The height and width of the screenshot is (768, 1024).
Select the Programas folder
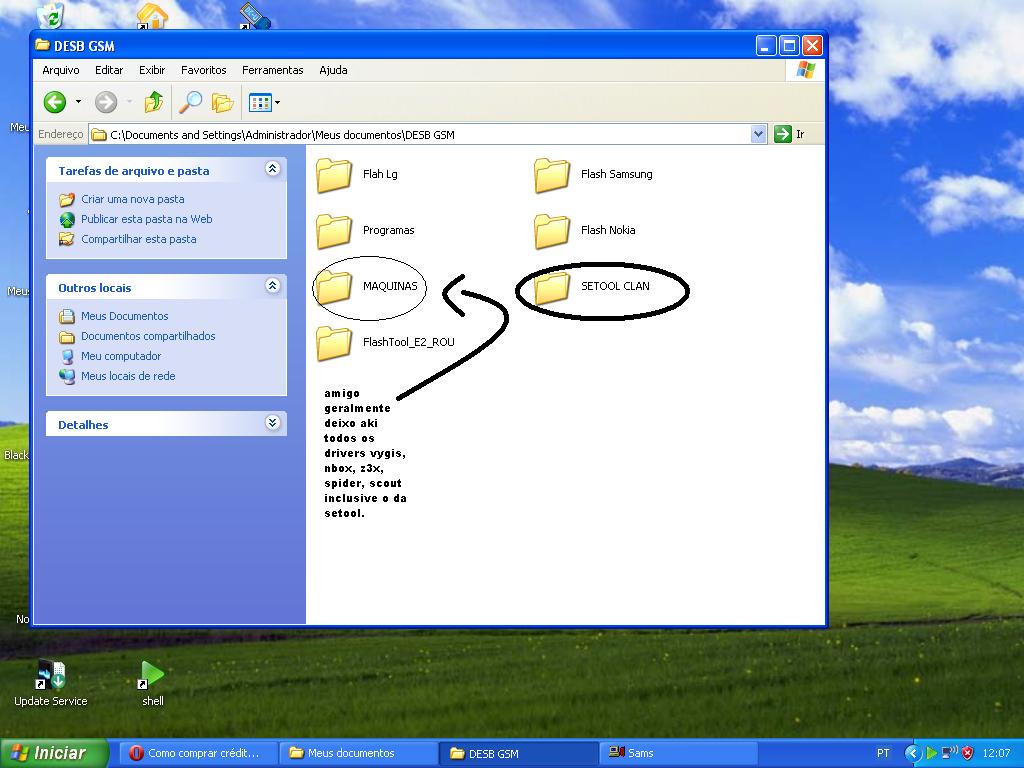[366, 231]
